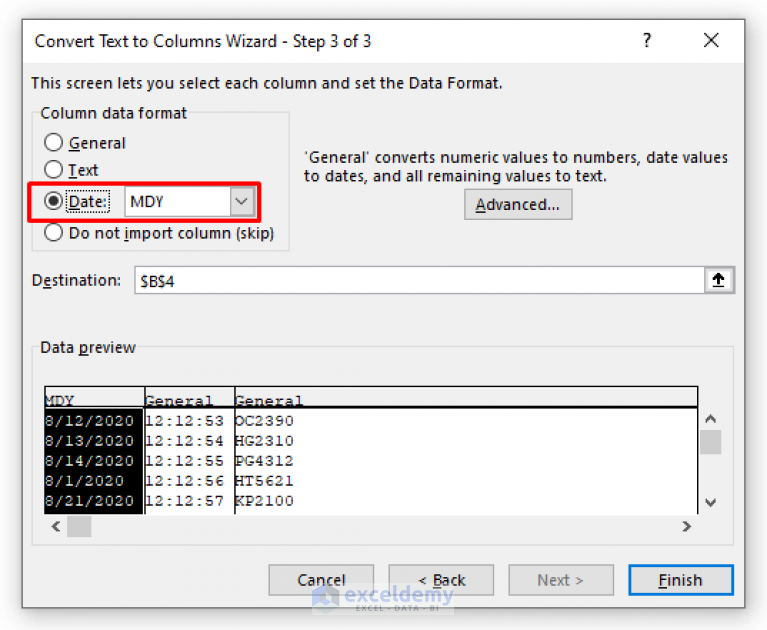
Task: Open the help question mark
Action: [647, 40]
